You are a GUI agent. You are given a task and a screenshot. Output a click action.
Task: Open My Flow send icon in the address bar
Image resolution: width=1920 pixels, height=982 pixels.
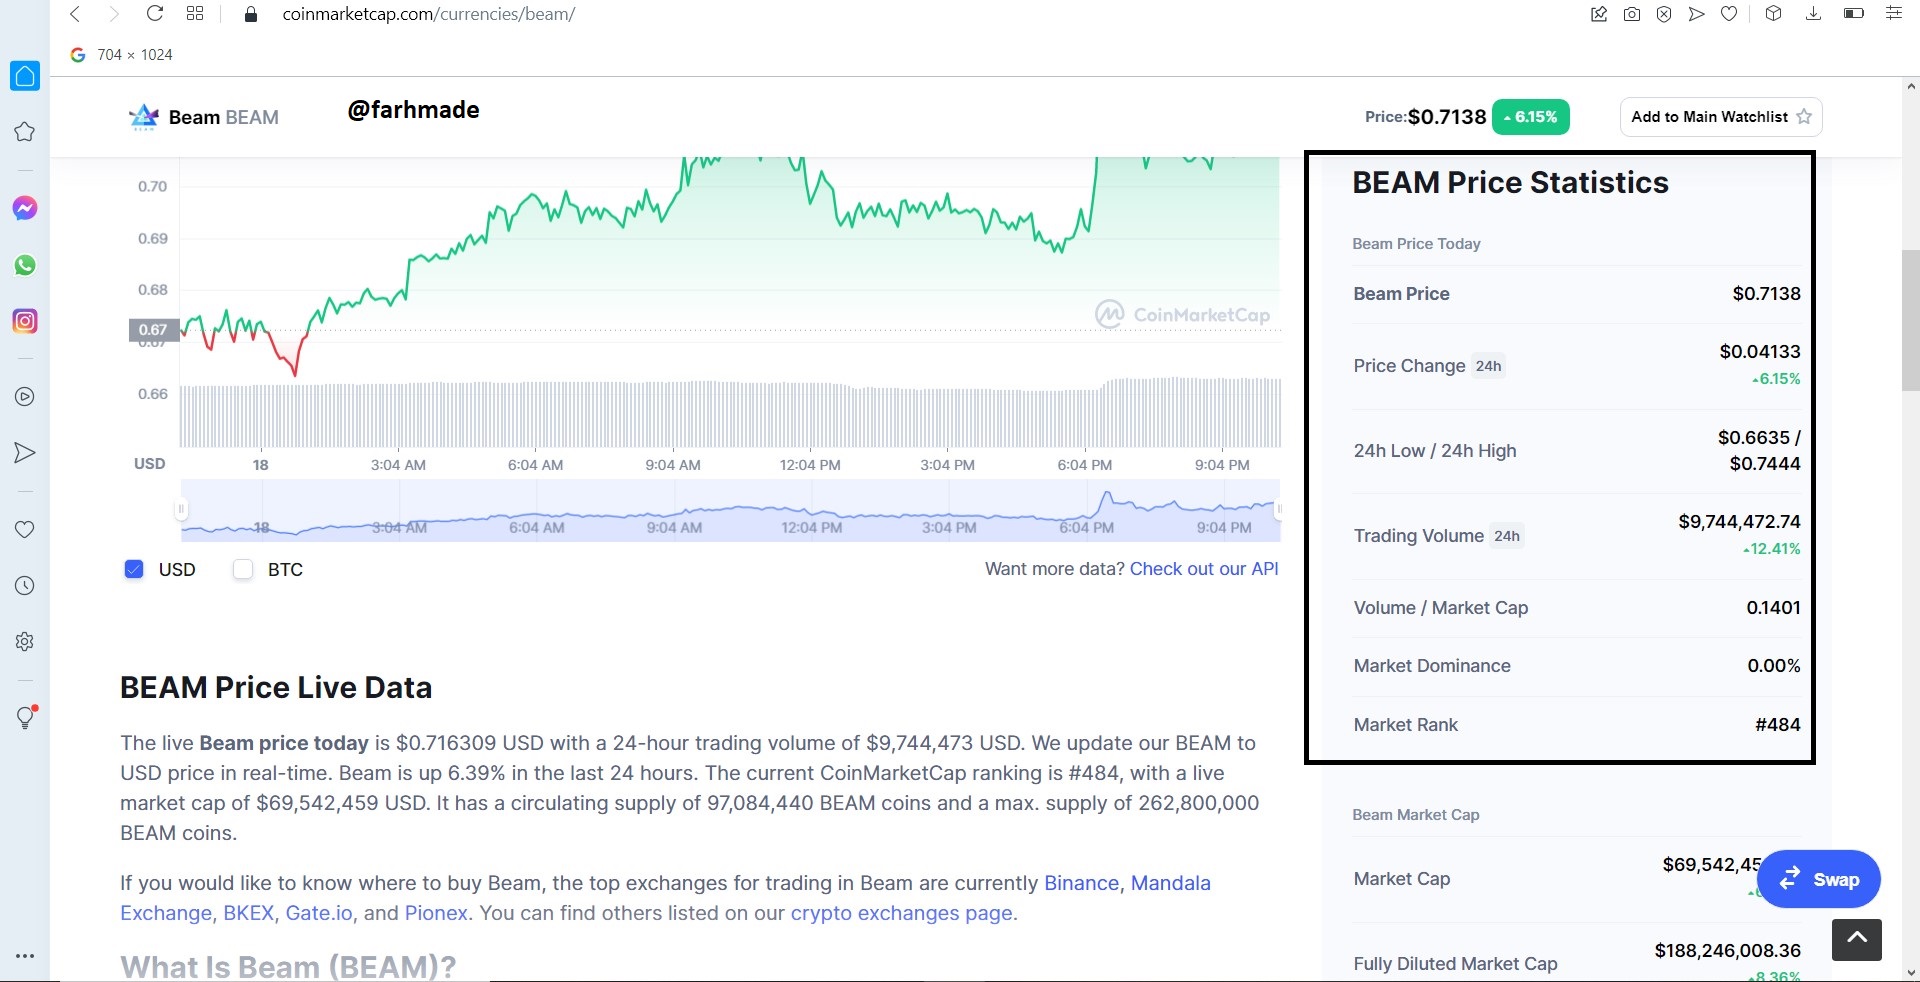(x=1696, y=14)
